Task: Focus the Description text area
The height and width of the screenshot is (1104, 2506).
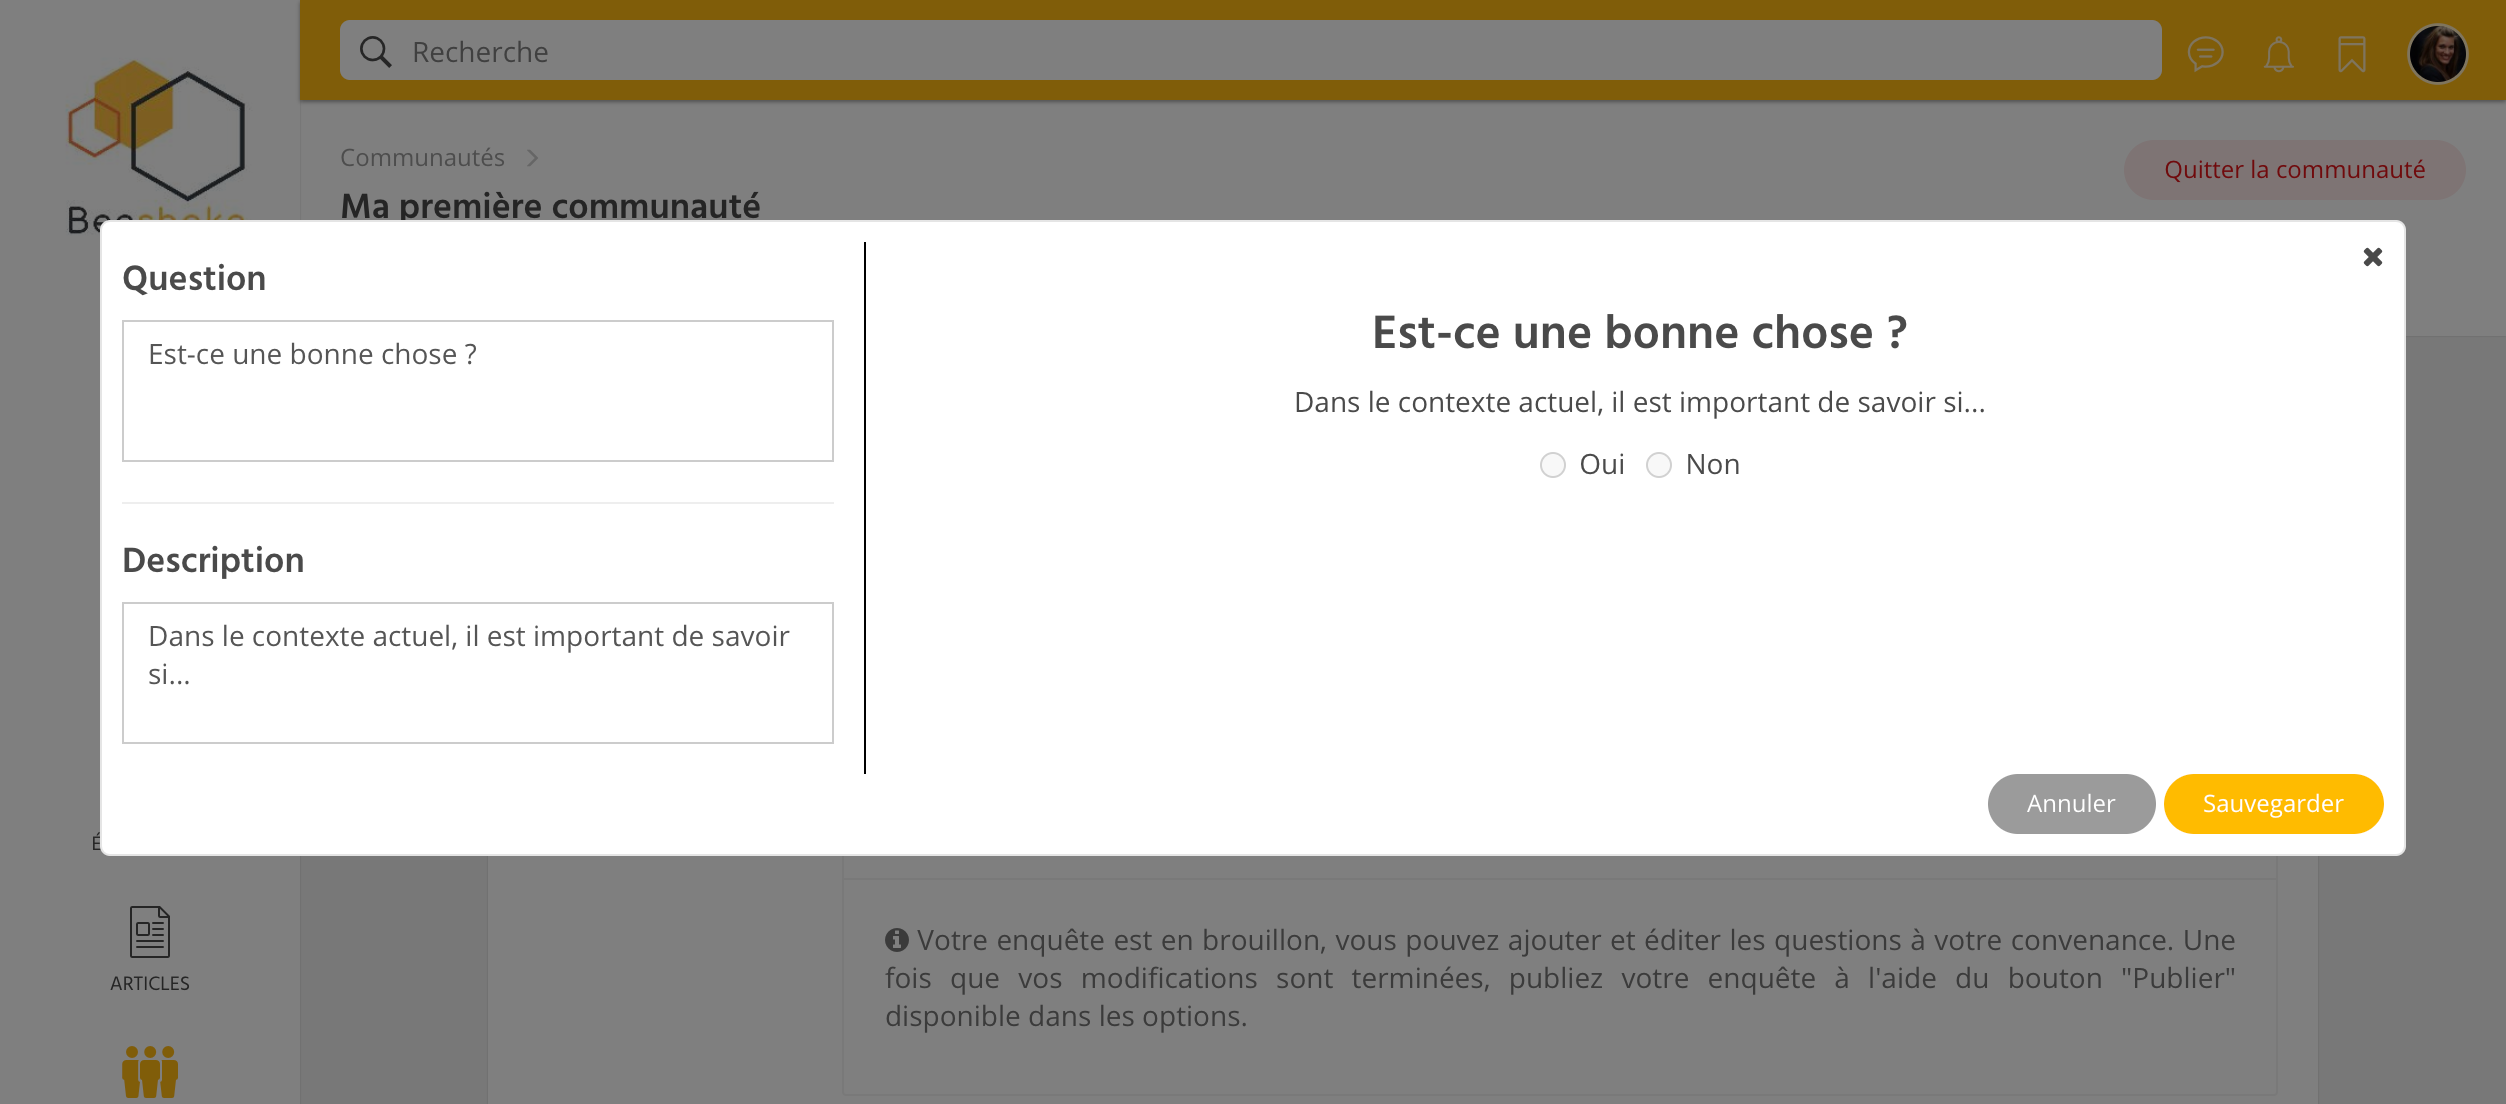Action: [x=477, y=673]
